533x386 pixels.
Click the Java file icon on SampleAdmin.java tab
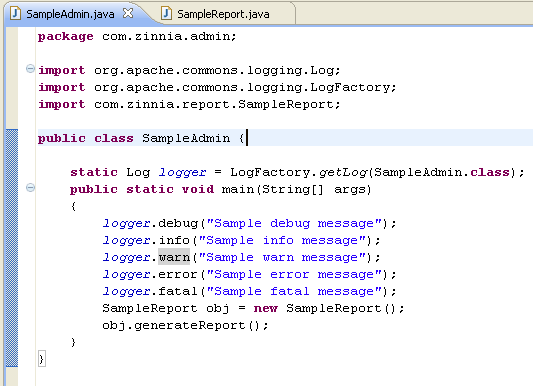(x=16, y=14)
